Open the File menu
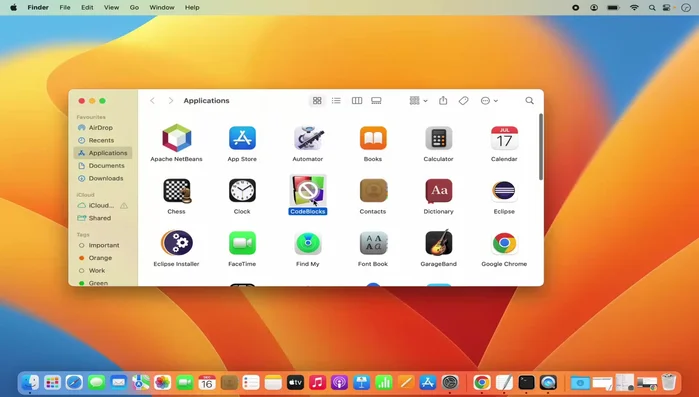This screenshot has width=699, height=397. tap(65, 8)
